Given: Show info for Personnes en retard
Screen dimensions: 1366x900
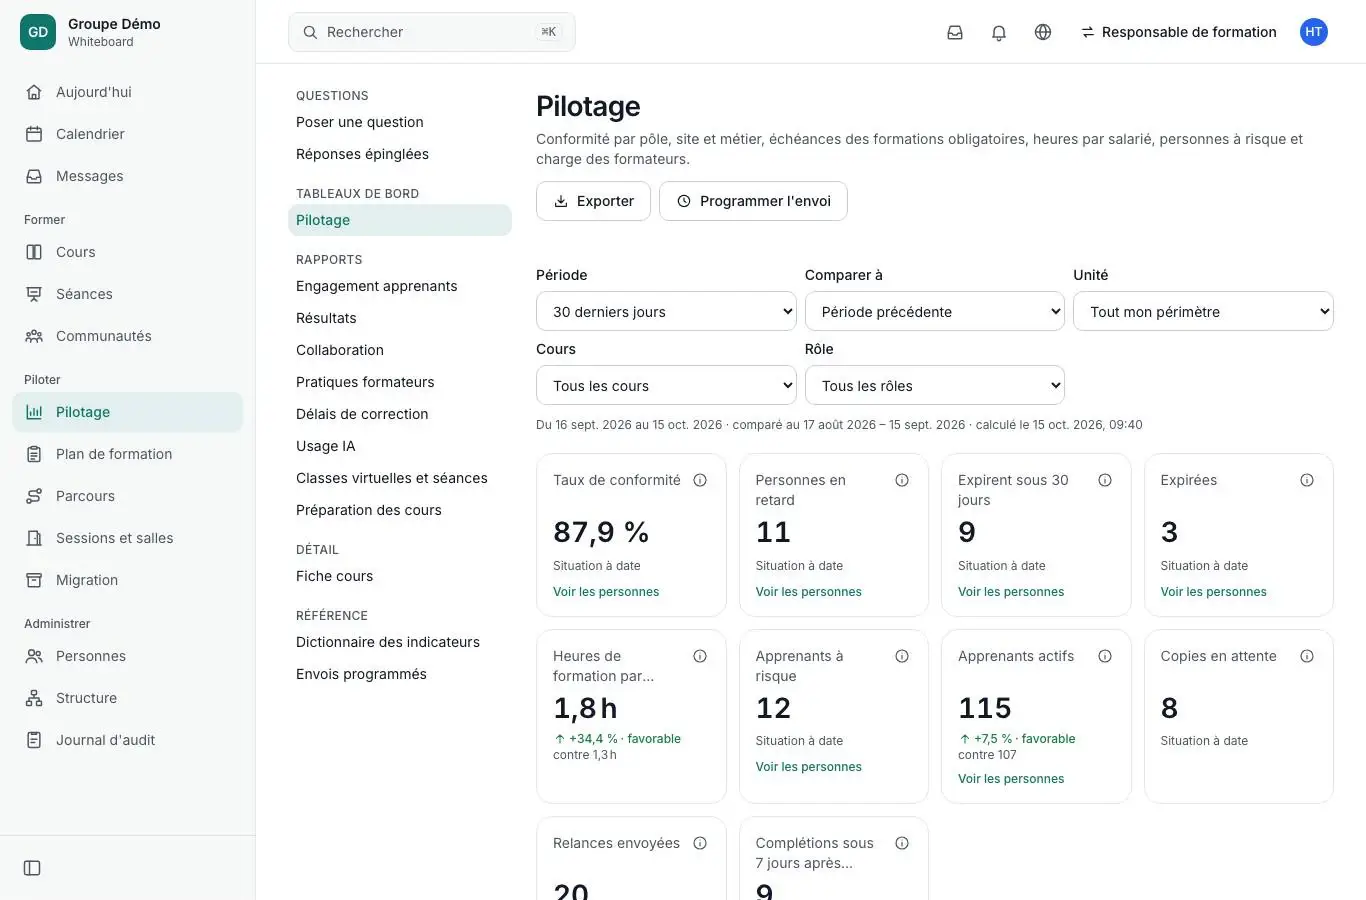Looking at the screenshot, I should (902, 480).
